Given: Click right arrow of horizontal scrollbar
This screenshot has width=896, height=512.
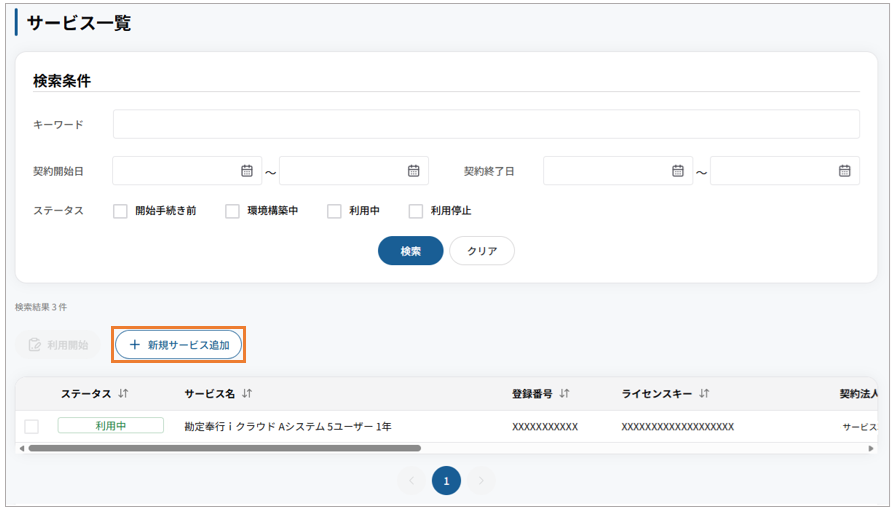Looking at the screenshot, I should coord(871,449).
